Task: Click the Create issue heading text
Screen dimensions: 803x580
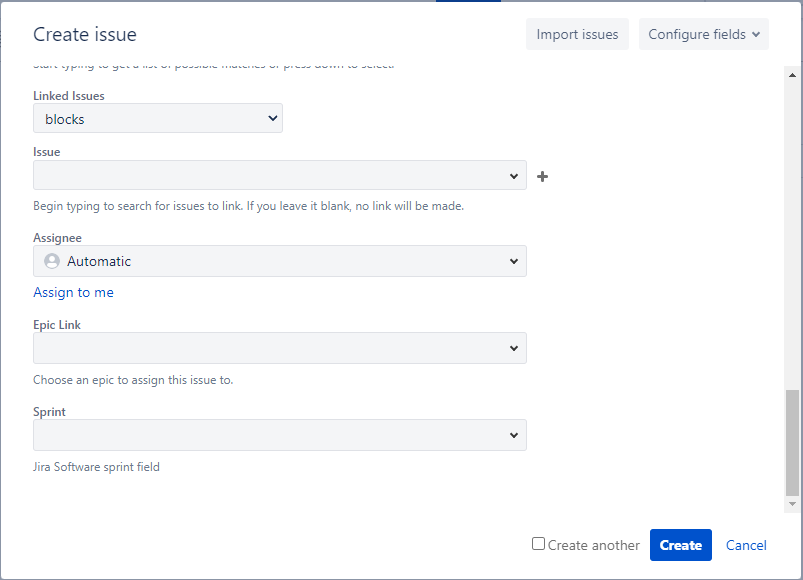Action: [x=85, y=34]
